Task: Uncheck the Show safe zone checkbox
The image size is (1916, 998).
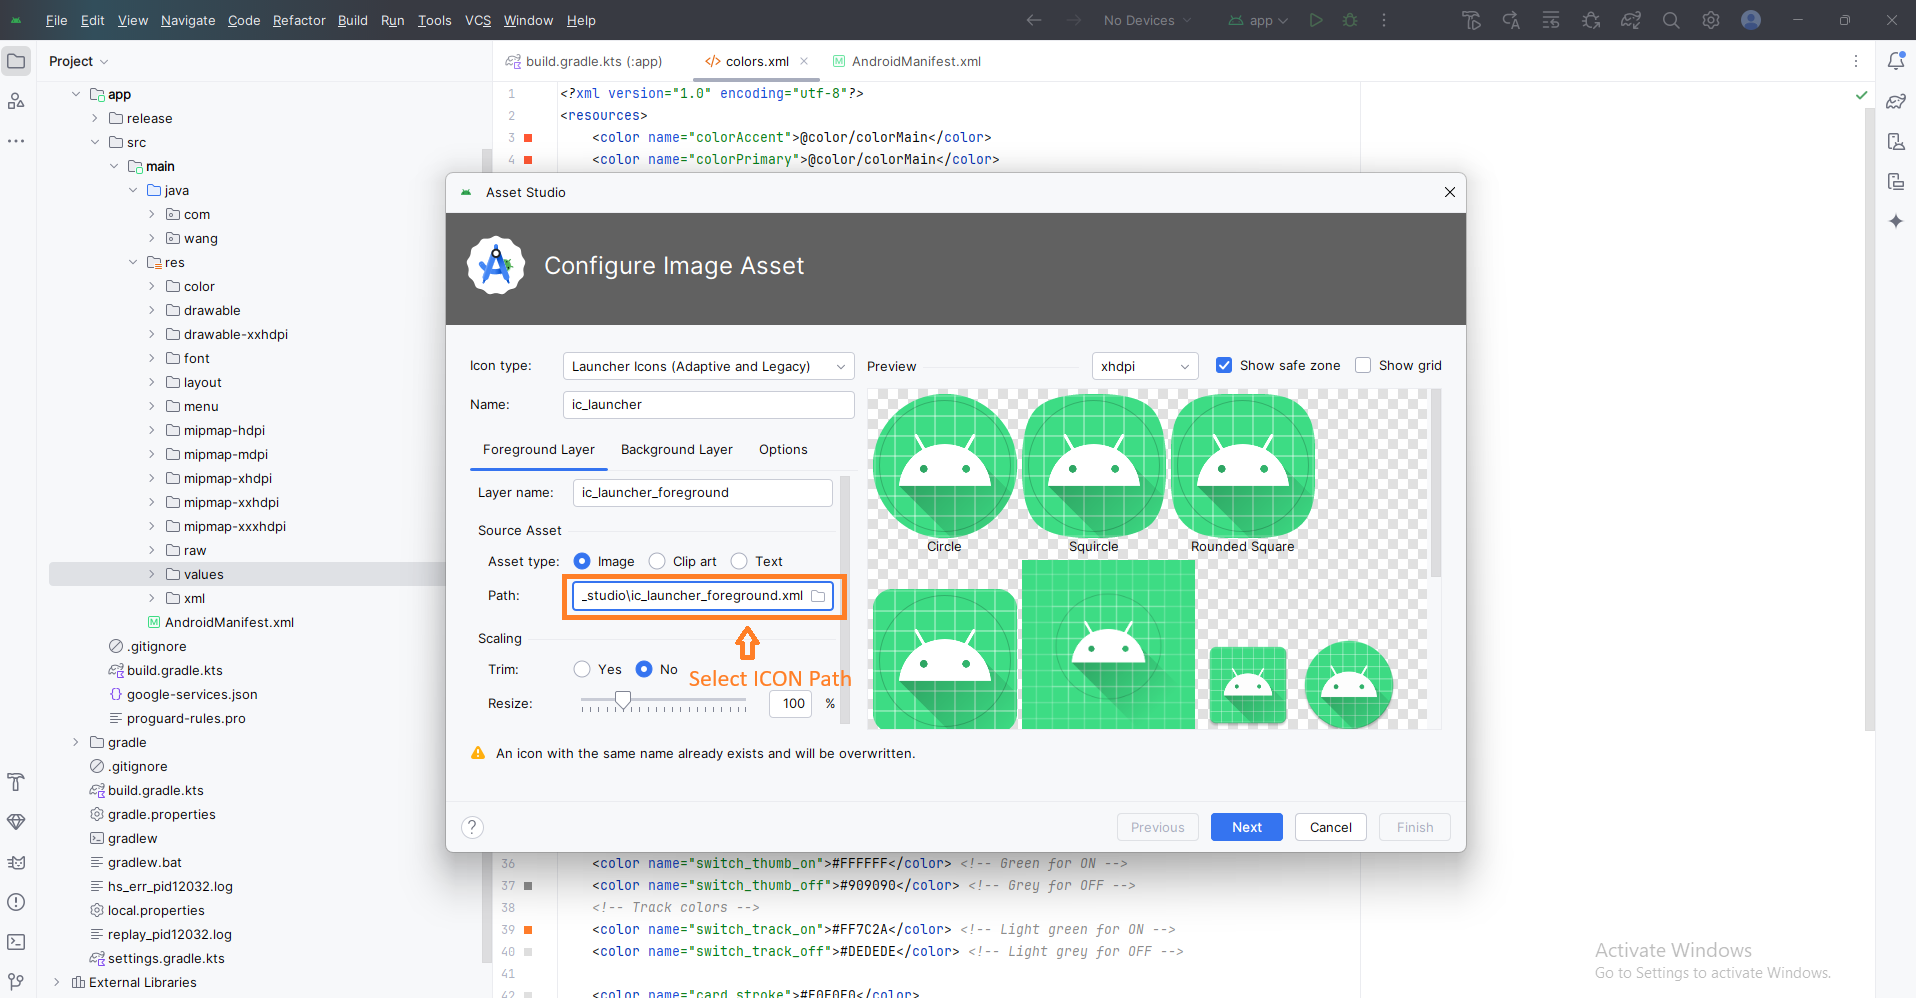Action: pos(1224,365)
